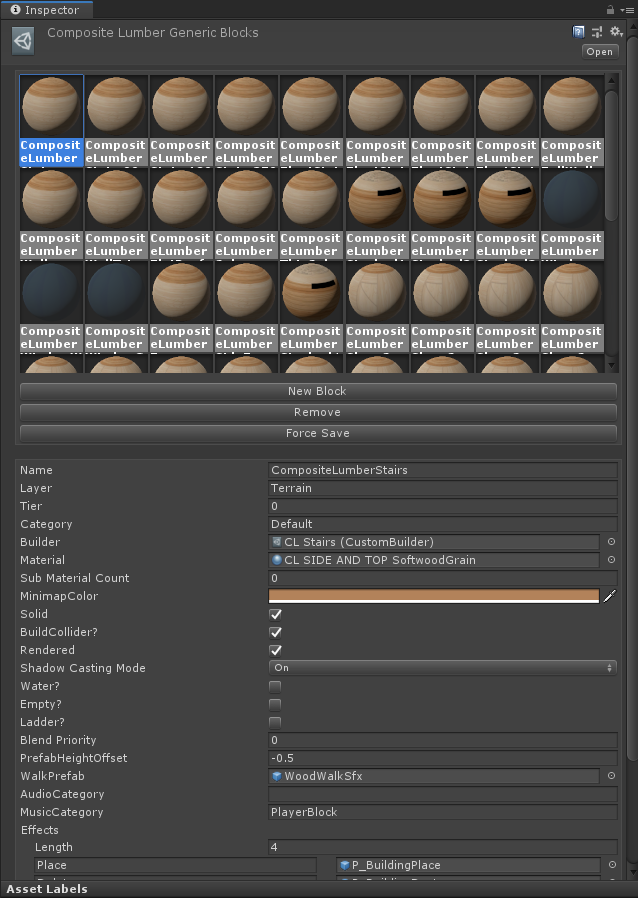Uncheck the BuildCollider? checkbox
This screenshot has height=898, width=638.
click(275, 632)
